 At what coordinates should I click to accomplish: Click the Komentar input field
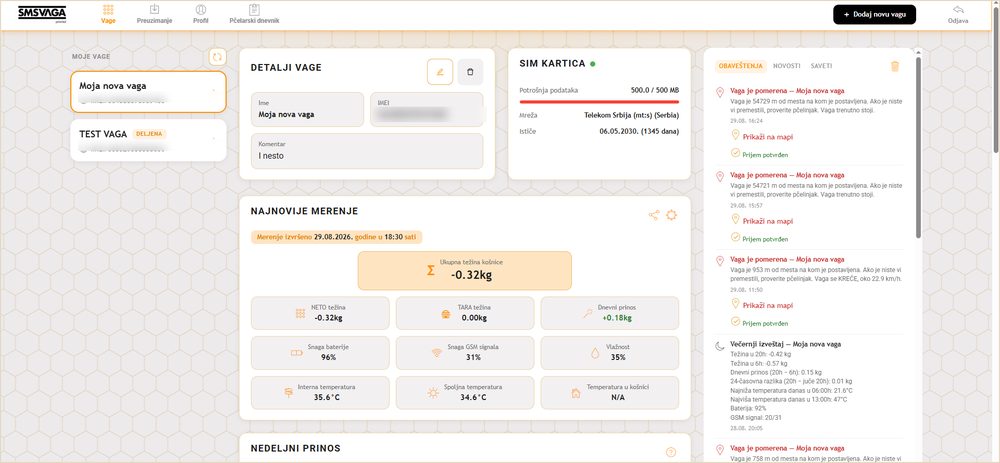pos(367,151)
